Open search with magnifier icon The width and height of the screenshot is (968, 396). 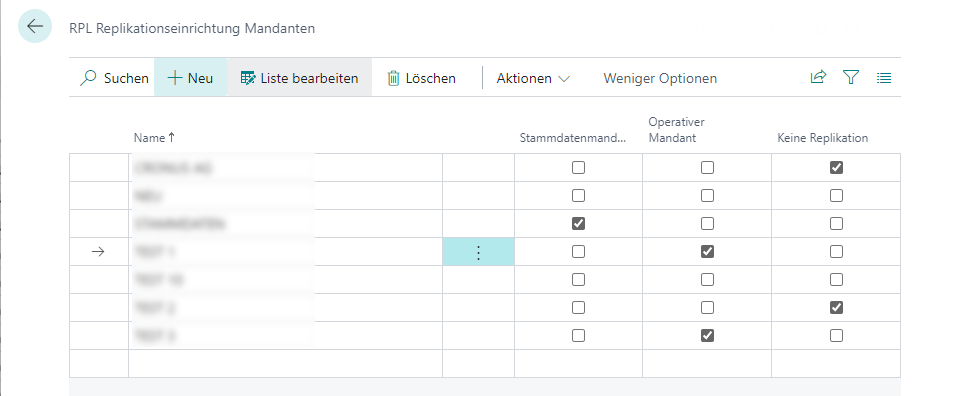click(x=89, y=78)
